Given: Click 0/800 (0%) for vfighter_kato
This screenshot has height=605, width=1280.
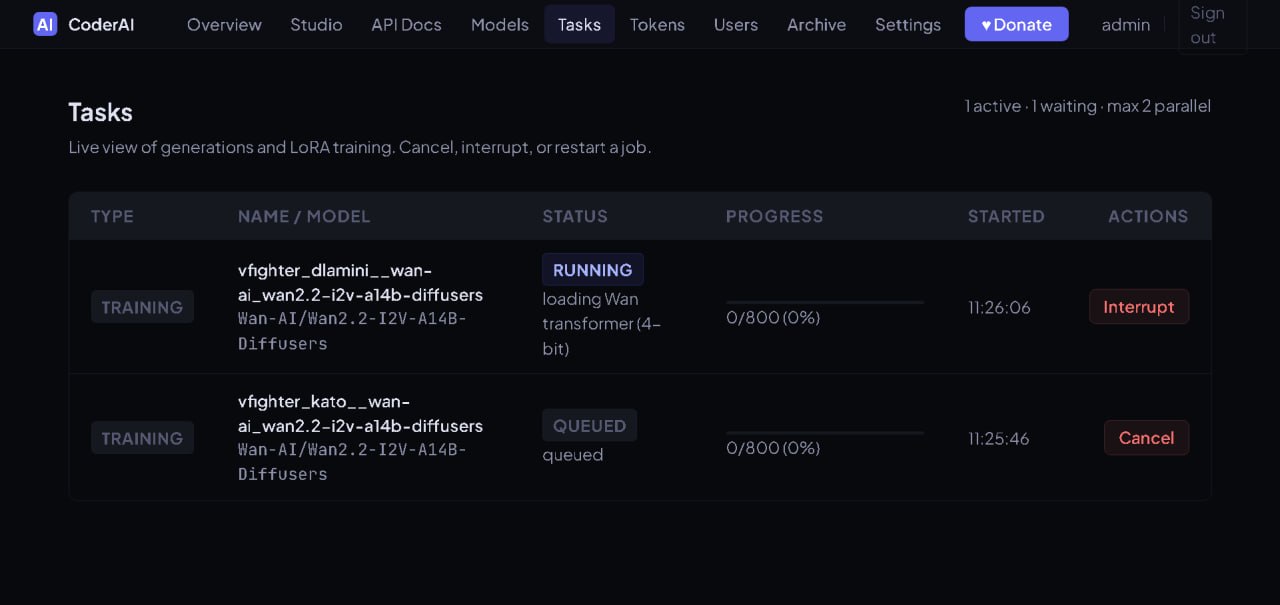Looking at the screenshot, I should [773, 449].
